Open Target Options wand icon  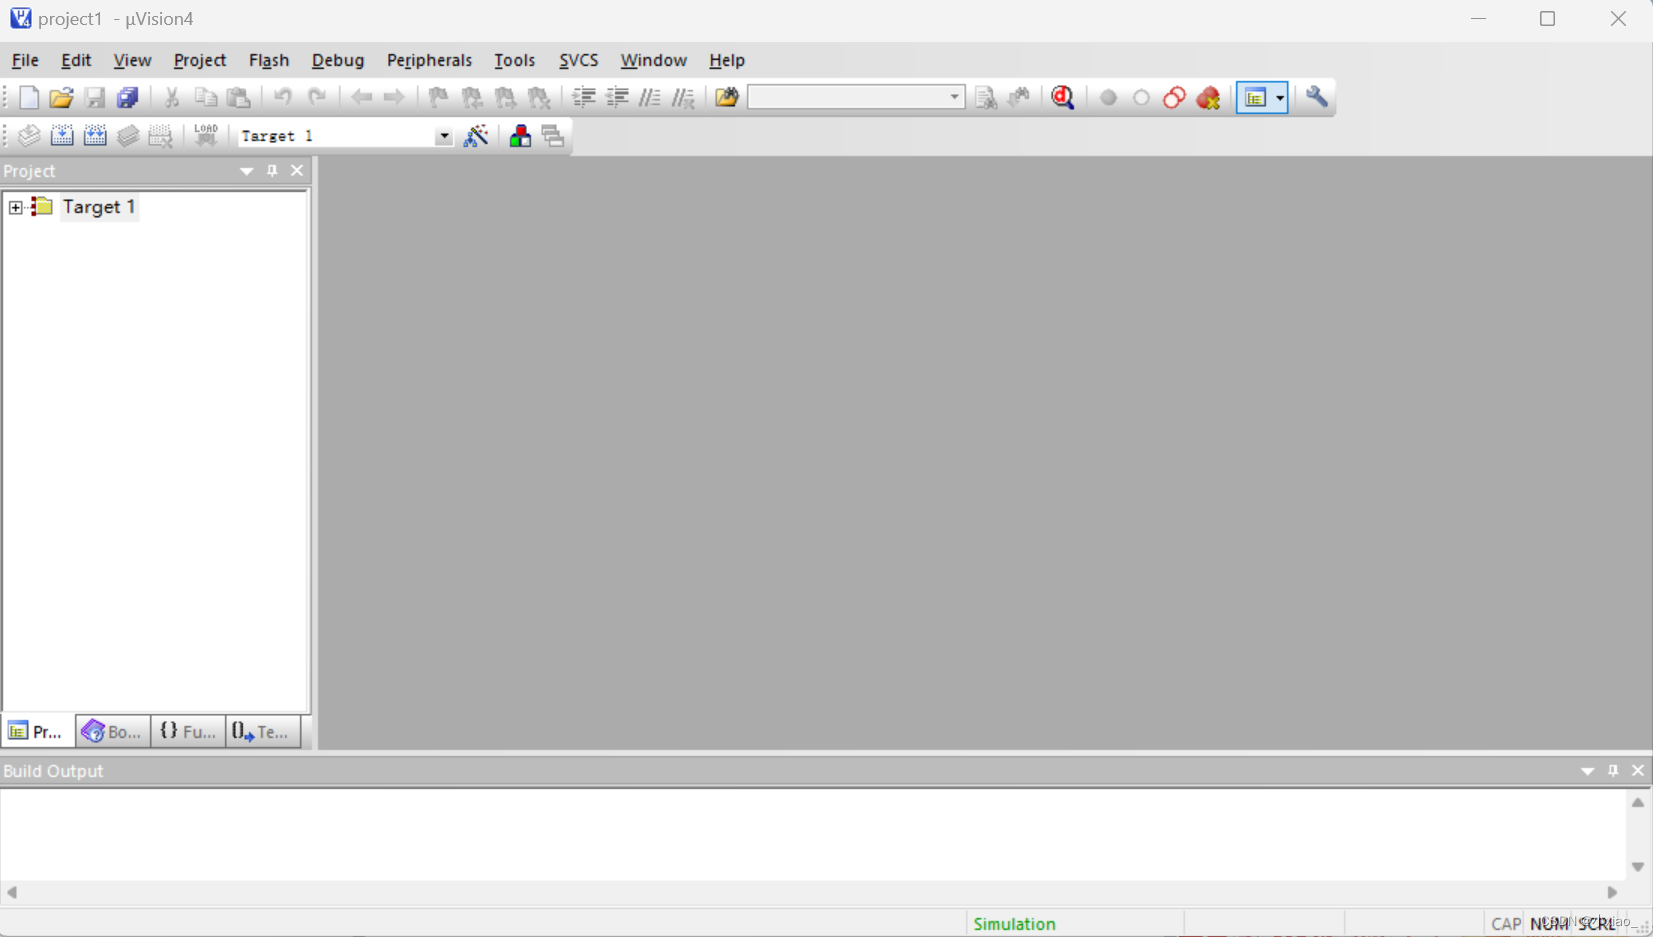point(477,136)
